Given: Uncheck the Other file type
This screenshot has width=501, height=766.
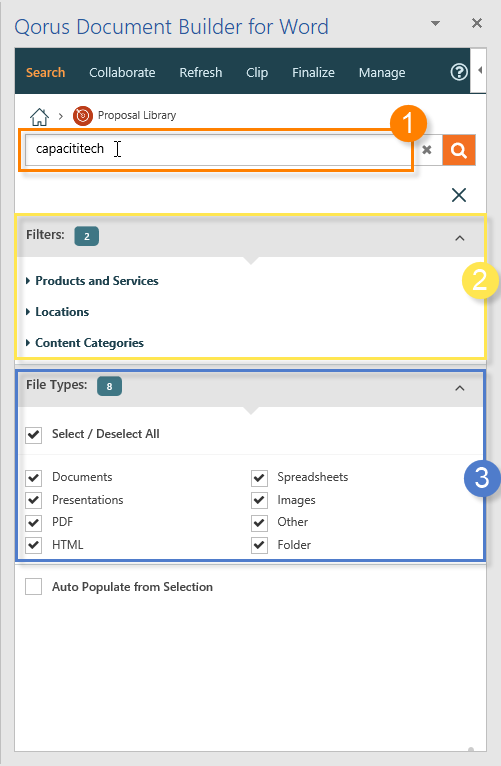Looking at the screenshot, I should click(x=259, y=522).
